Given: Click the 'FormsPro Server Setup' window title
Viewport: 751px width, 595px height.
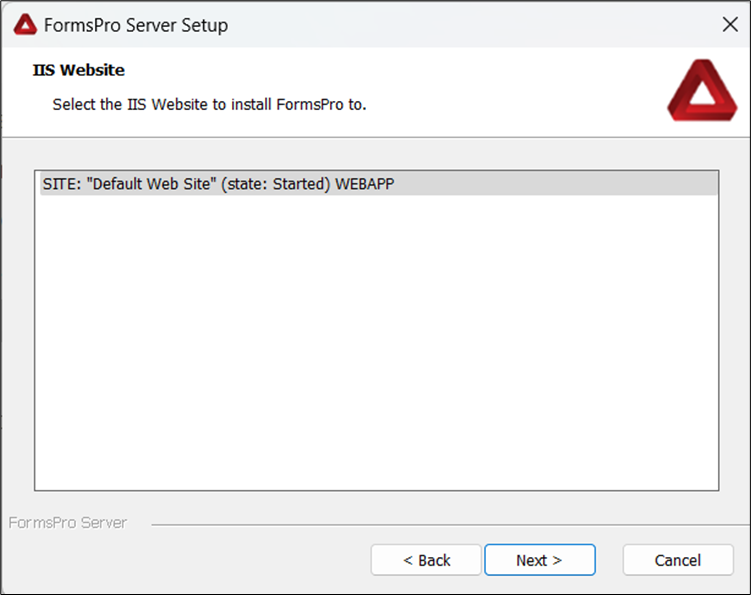Looking at the screenshot, I should pyautogui.click(x=136, y=25).
